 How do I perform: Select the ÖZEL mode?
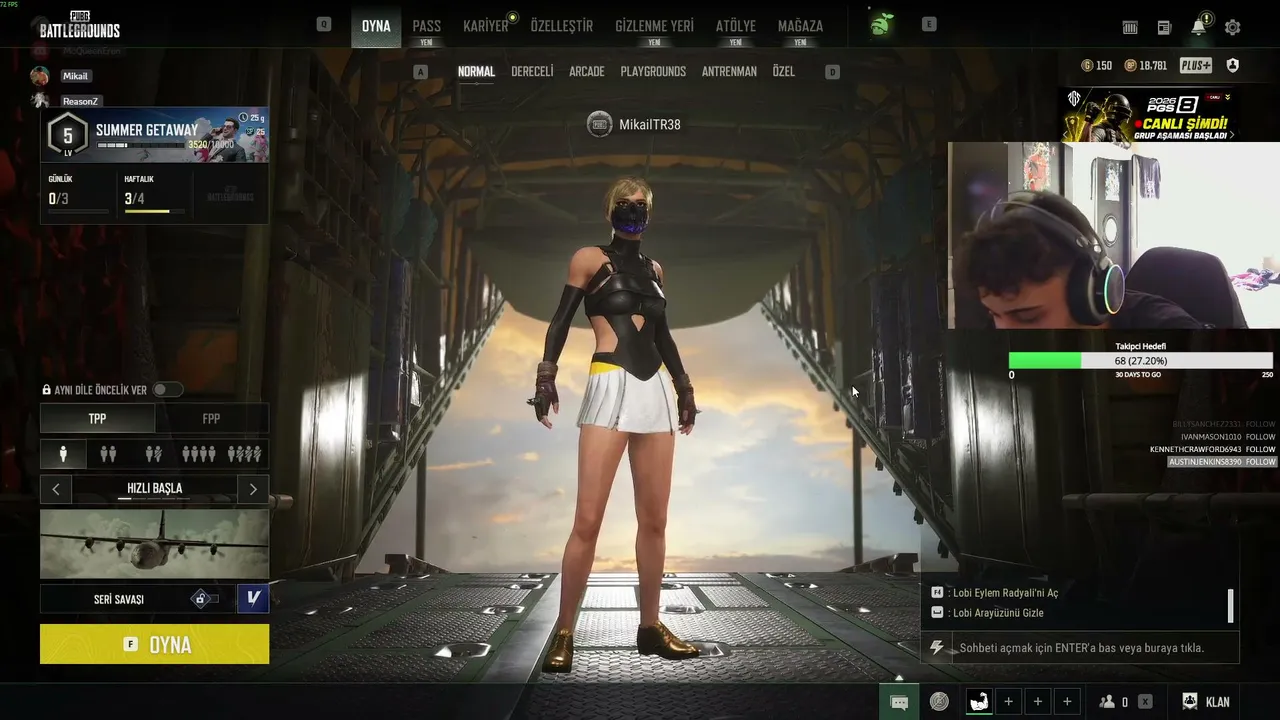pyautogui.click(x=784, y=72)
